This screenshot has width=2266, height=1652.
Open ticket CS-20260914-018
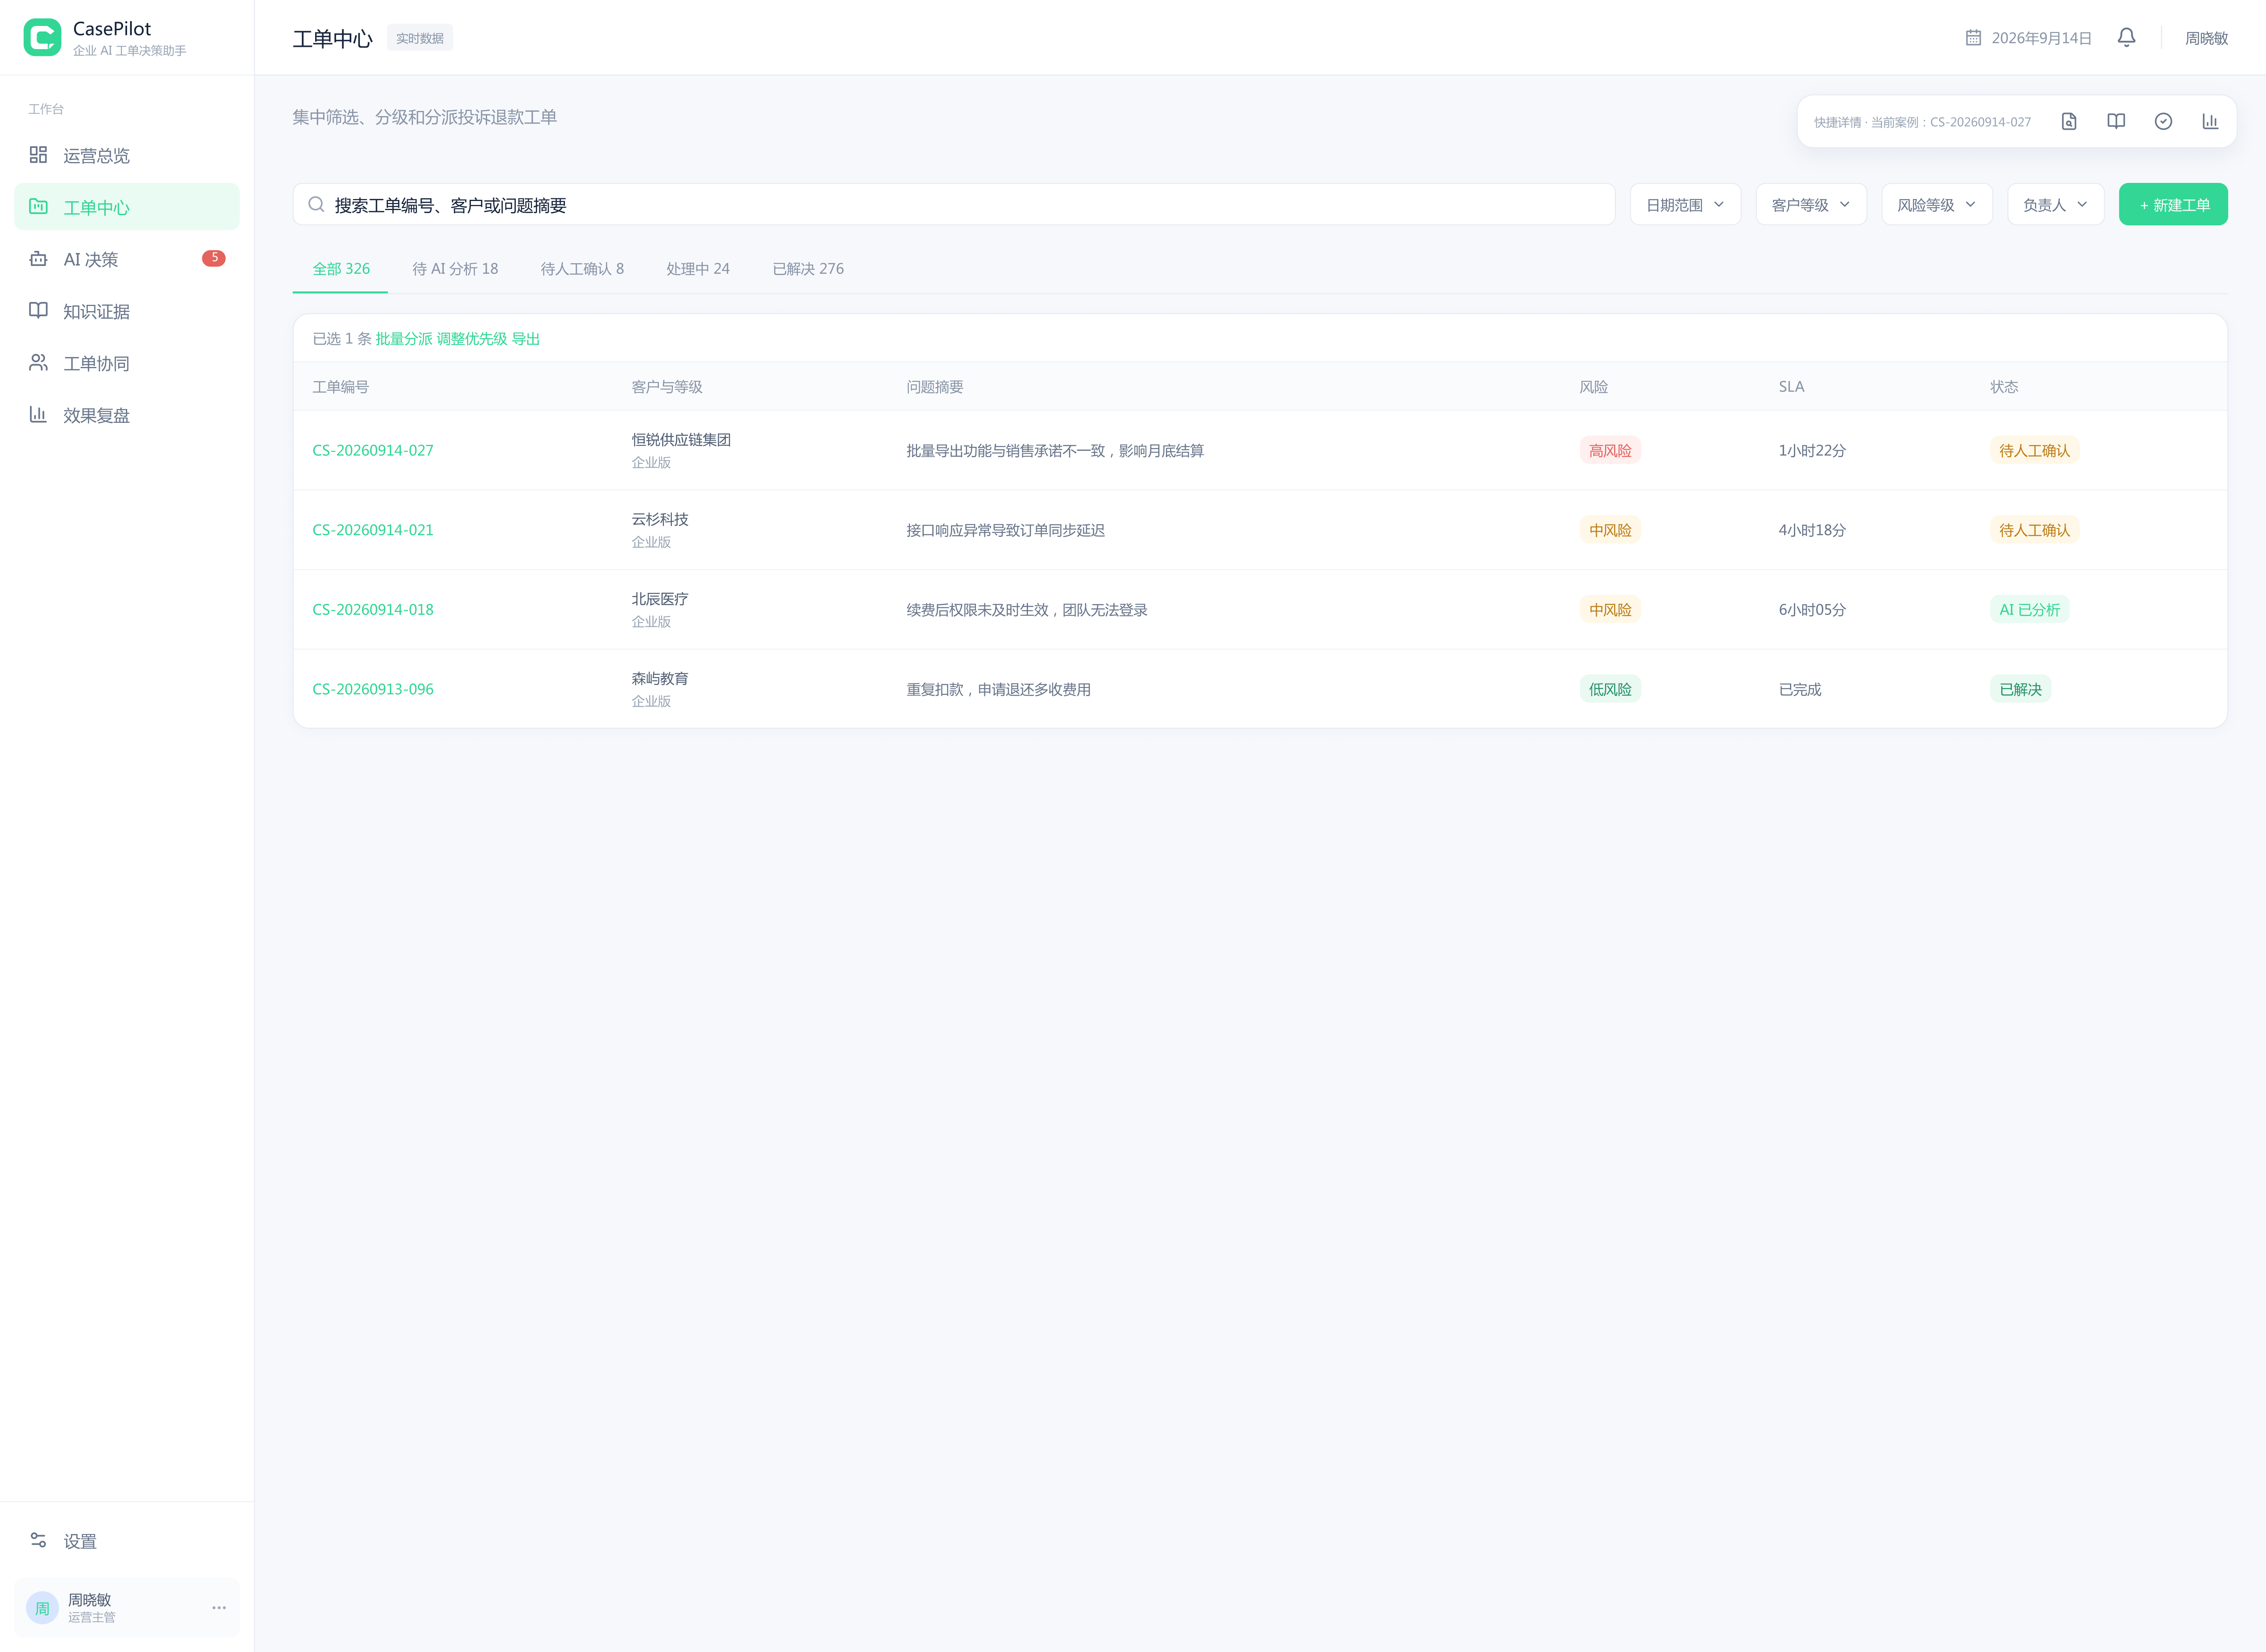tap(373, 610)
